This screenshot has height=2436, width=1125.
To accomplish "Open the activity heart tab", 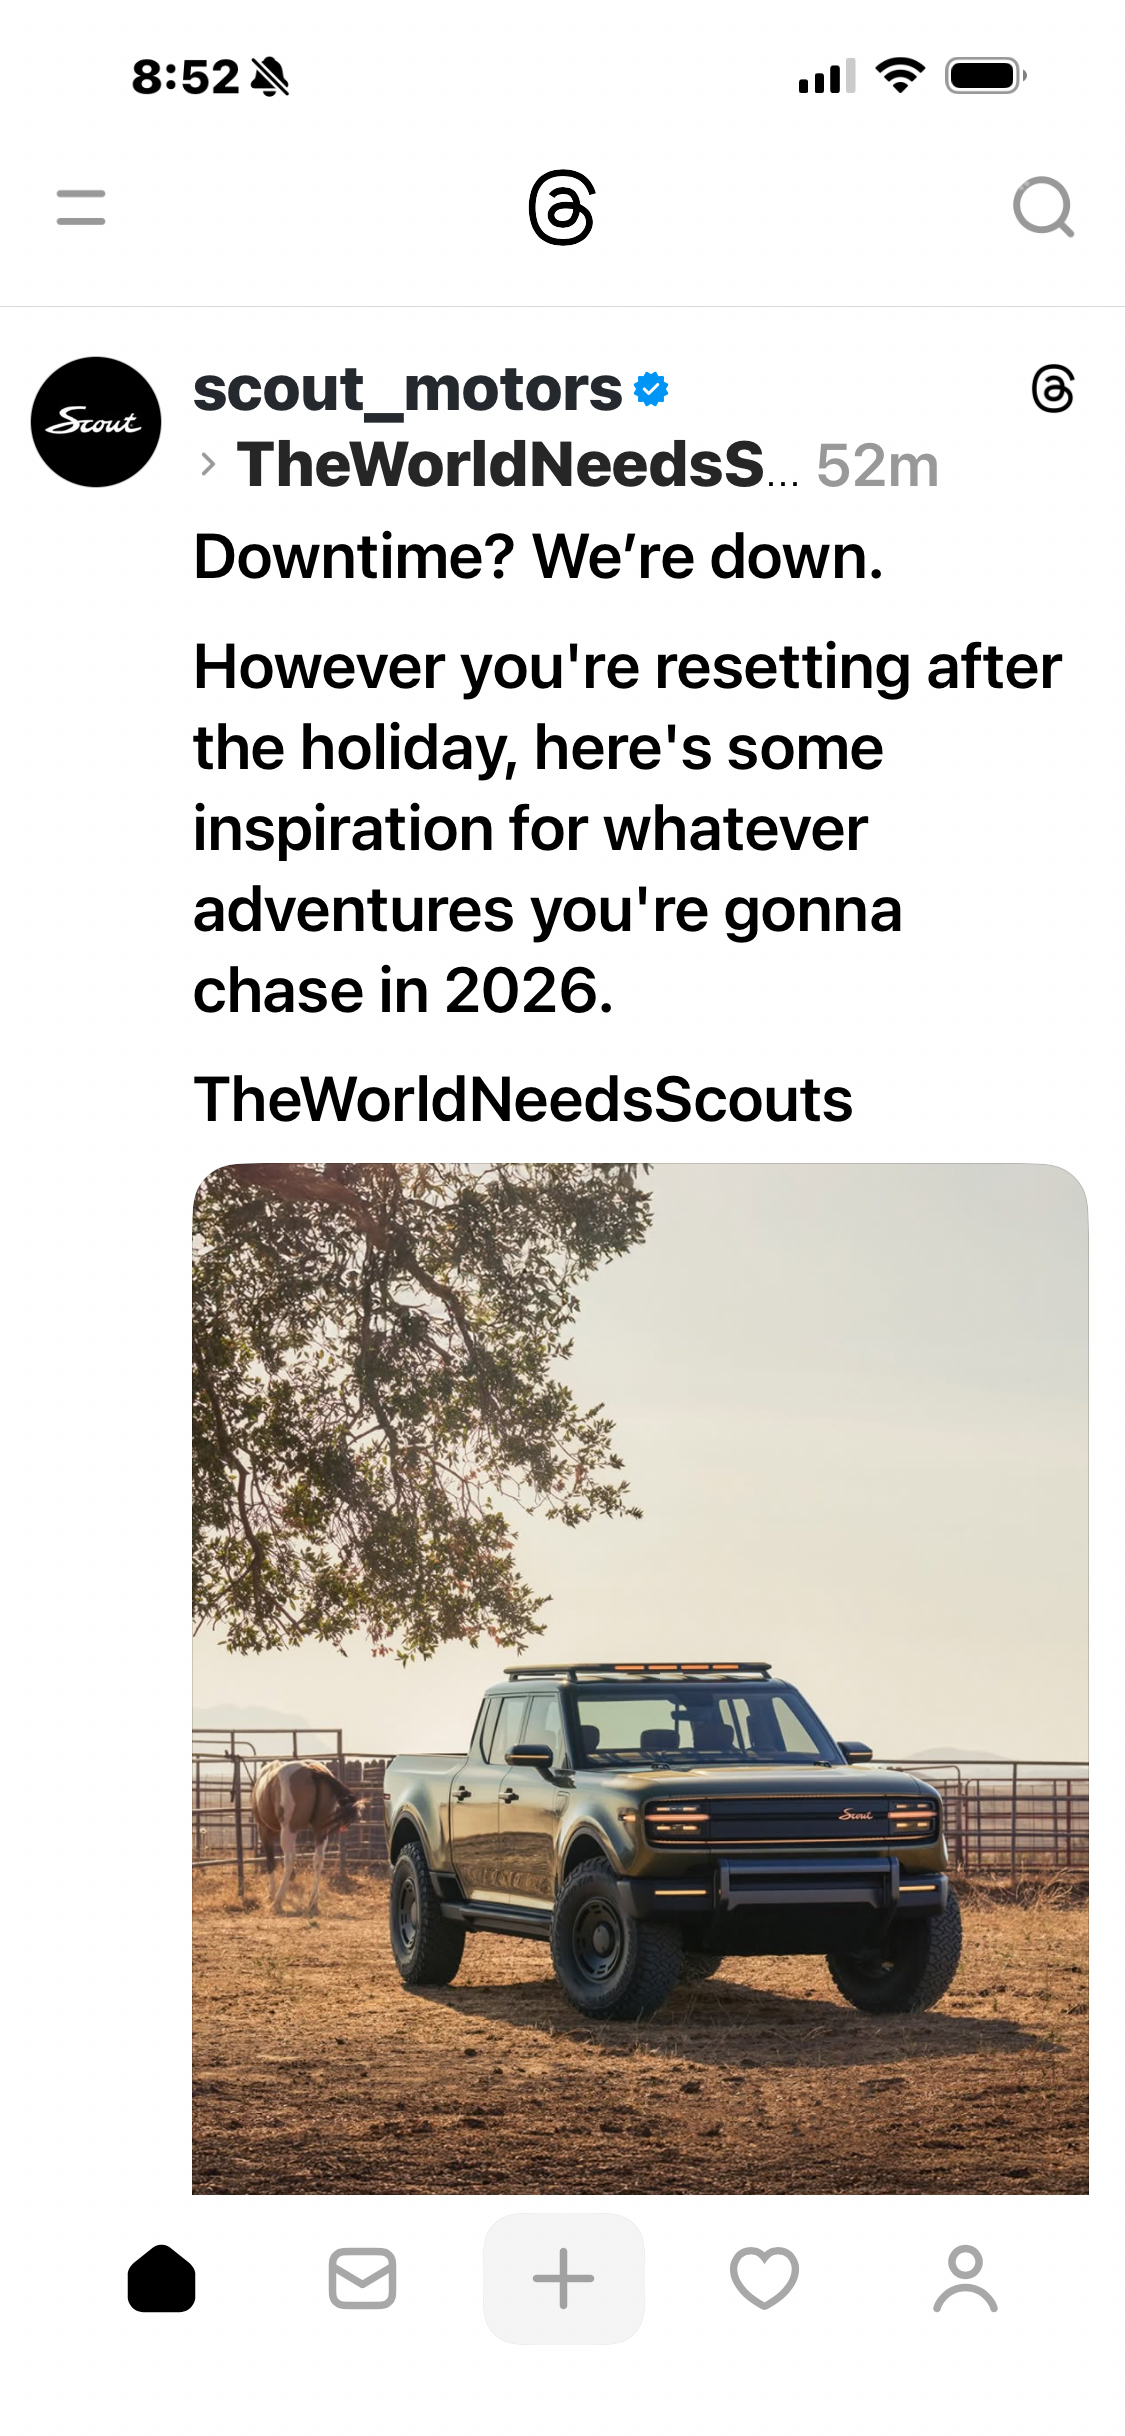I will coord(764,2279).
